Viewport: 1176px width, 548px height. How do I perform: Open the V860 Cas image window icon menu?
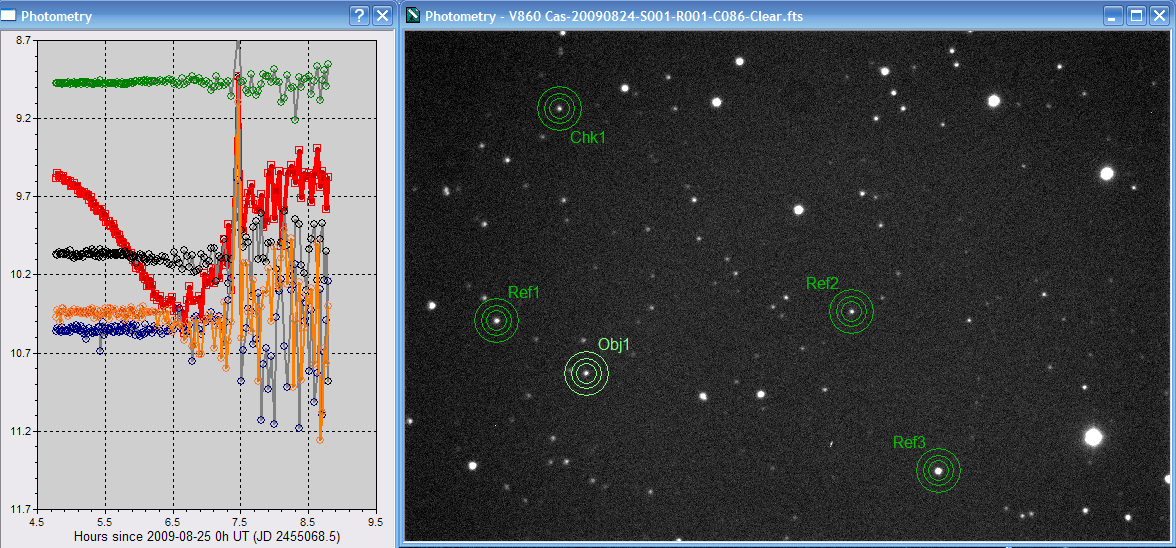412,16
